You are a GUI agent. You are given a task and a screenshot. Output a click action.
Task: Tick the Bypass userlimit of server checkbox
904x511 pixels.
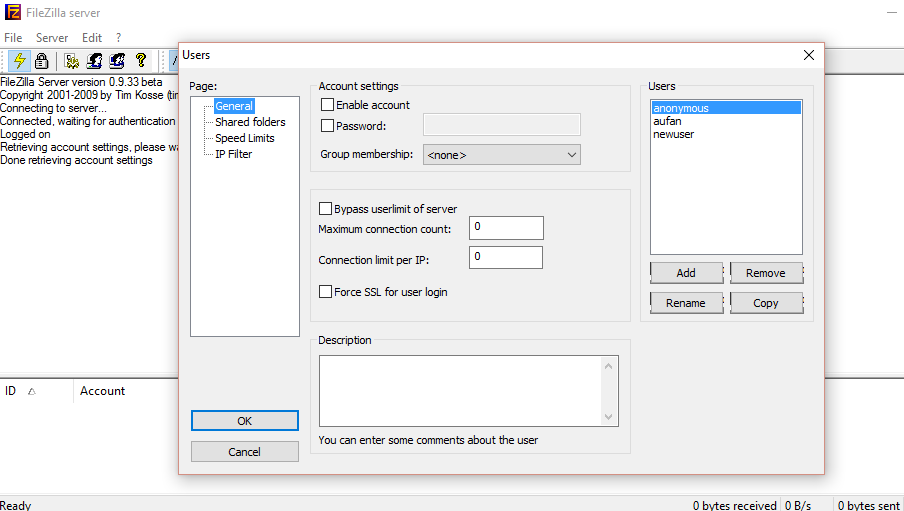(325, 209)
